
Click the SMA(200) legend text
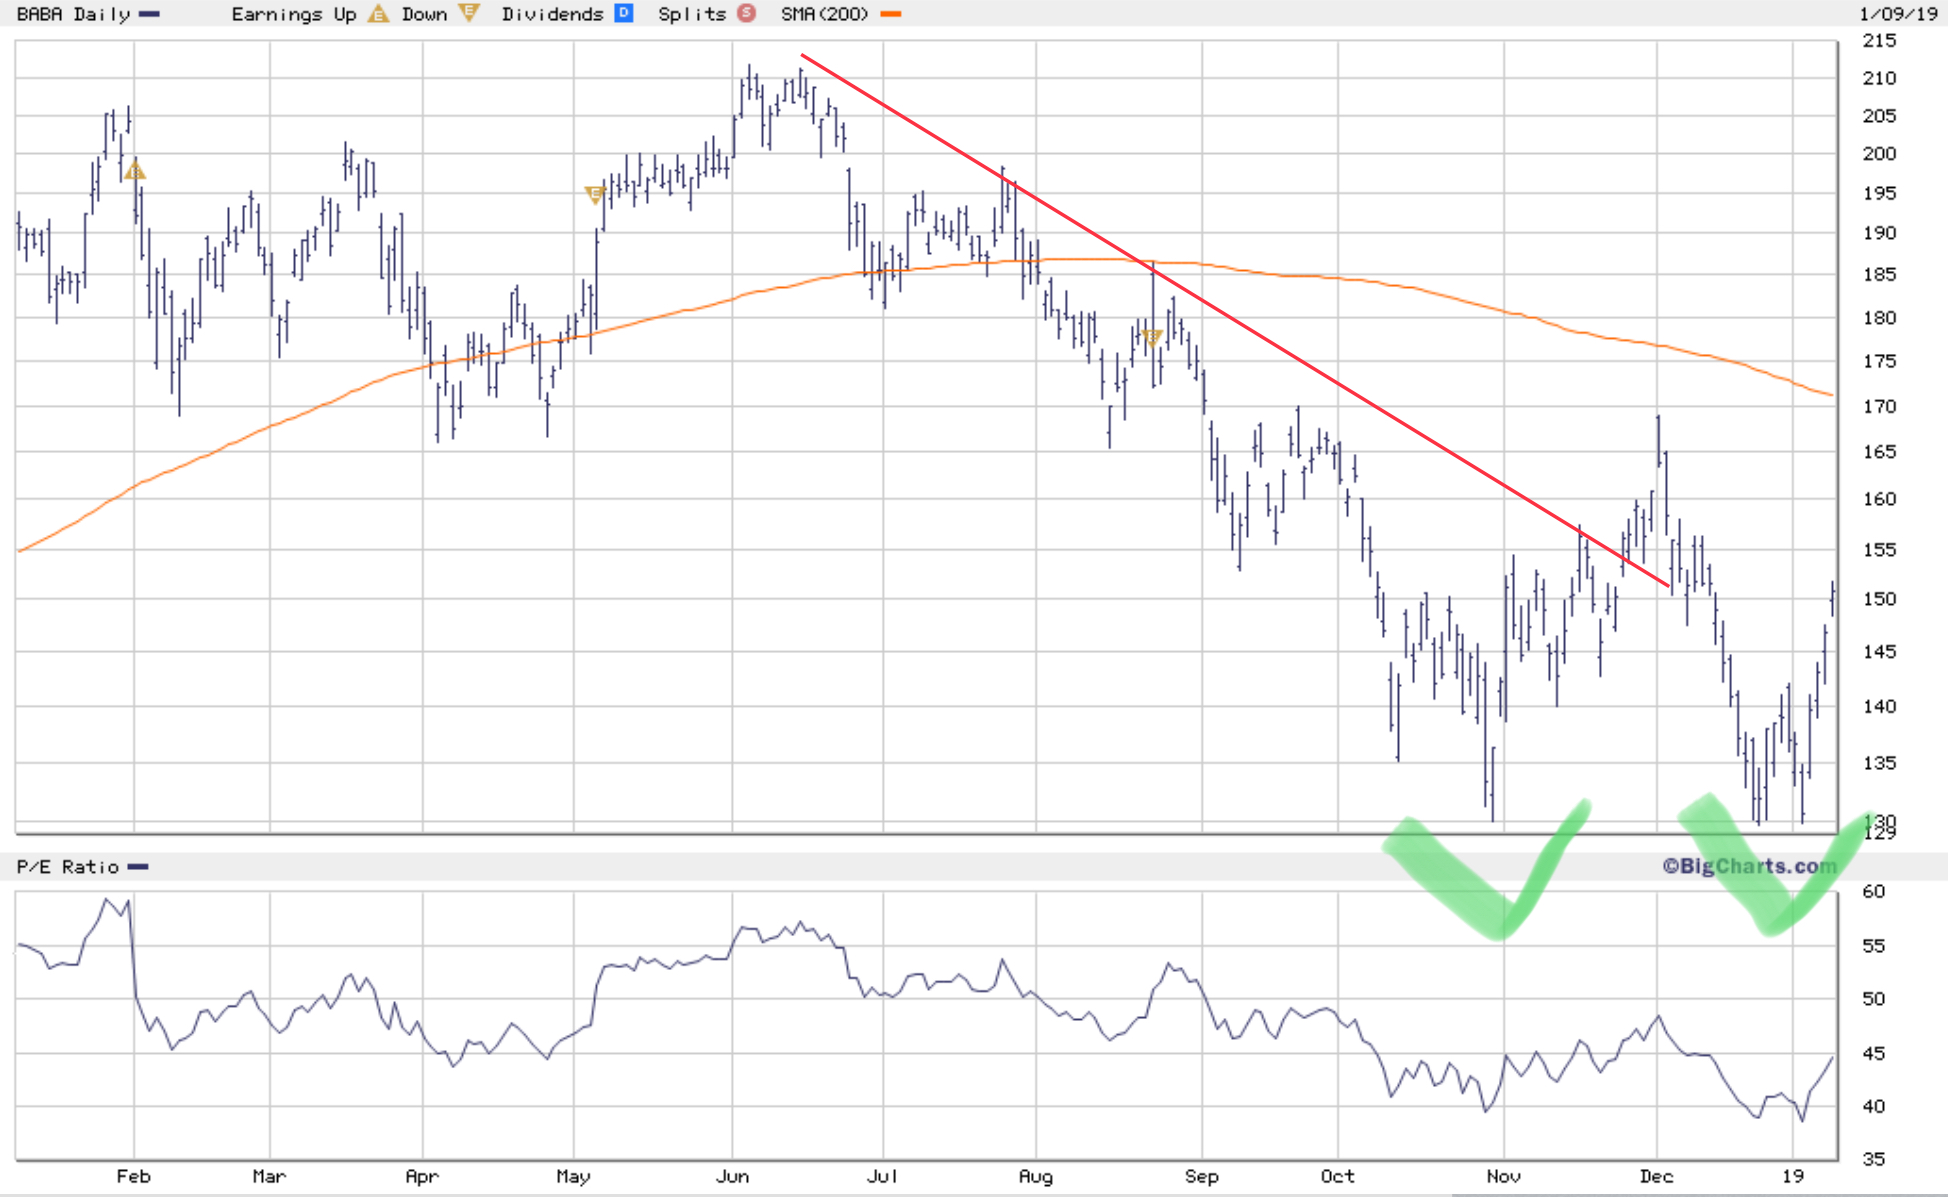(x=824, y=14)
